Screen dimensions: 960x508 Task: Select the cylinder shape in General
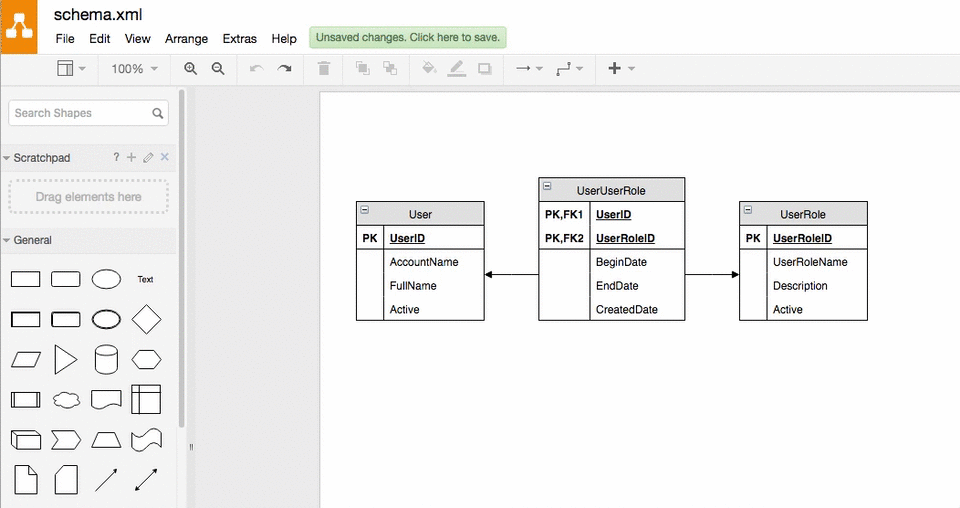(106, 360)
